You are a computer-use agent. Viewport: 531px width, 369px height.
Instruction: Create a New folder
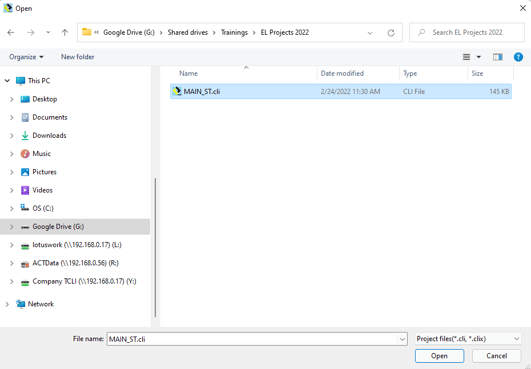click(x=78, y=57)
